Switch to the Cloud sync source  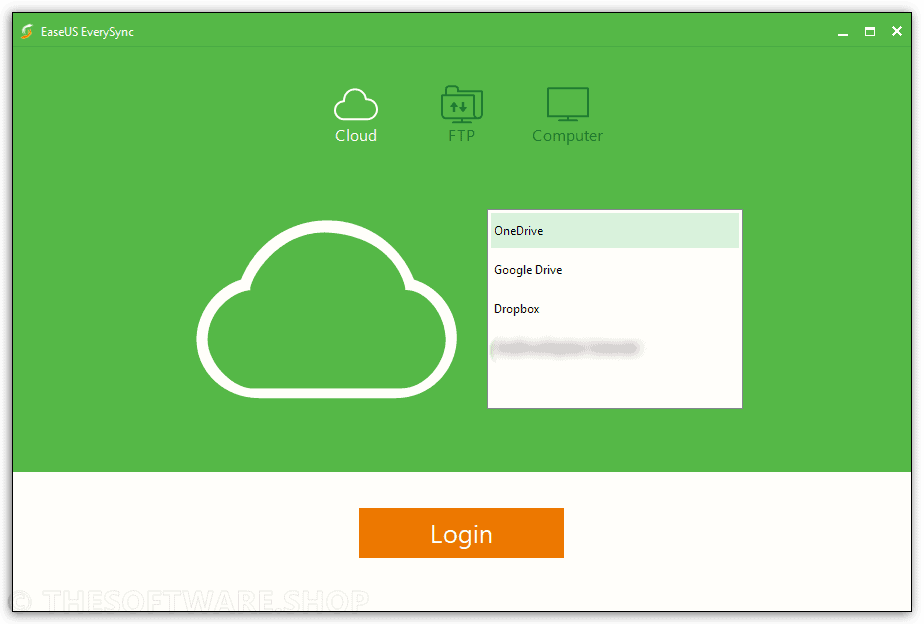[x=355, y=116]
